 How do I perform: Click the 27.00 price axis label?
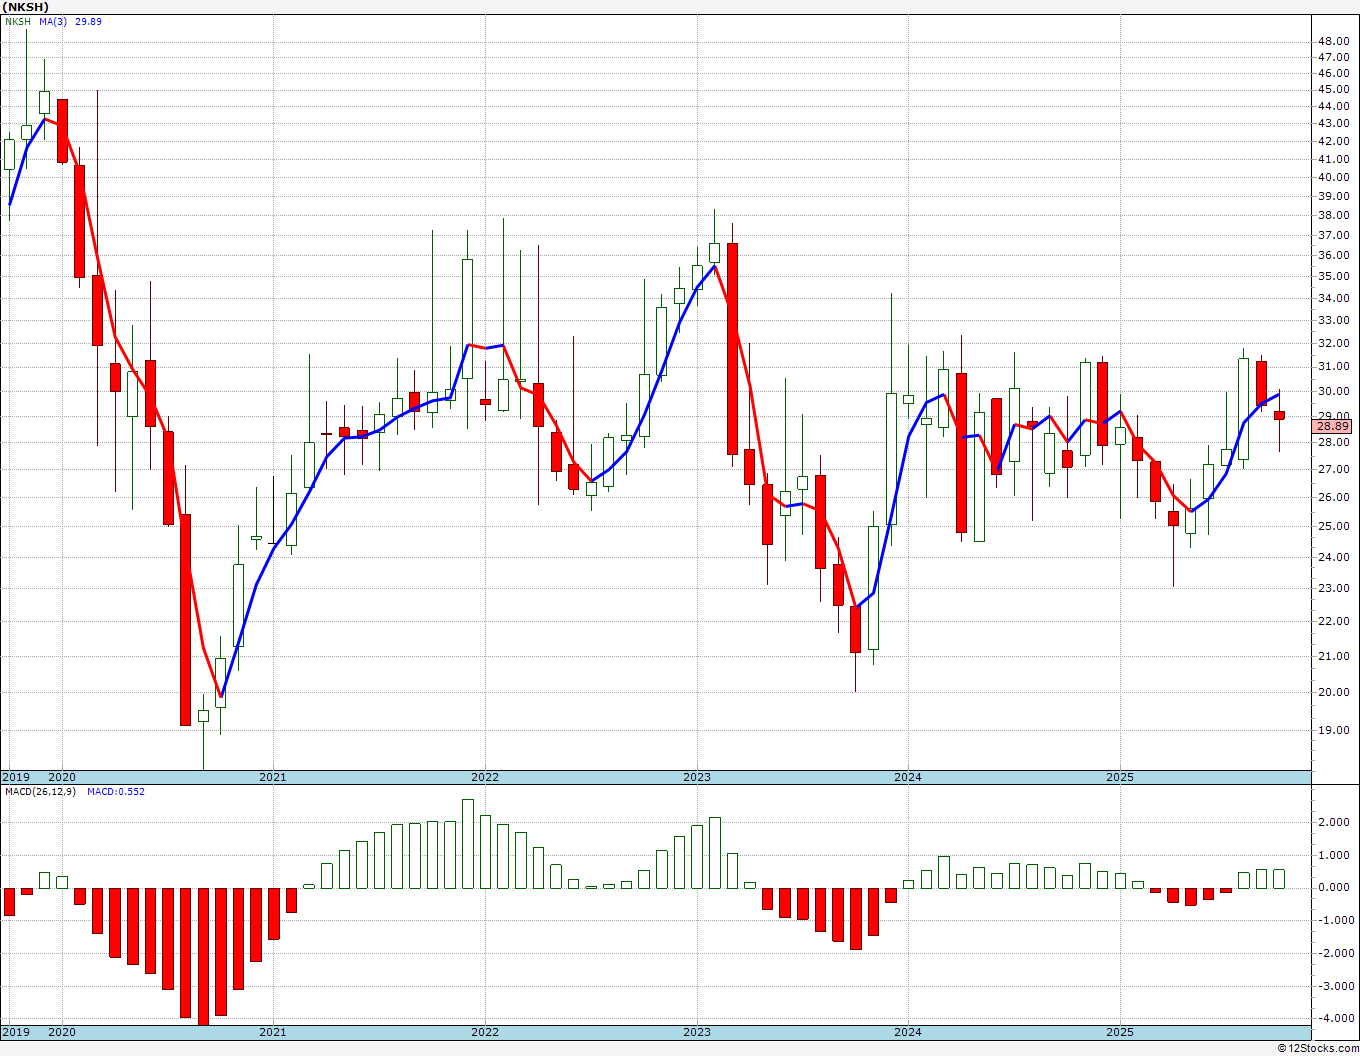coord(1333,469)
